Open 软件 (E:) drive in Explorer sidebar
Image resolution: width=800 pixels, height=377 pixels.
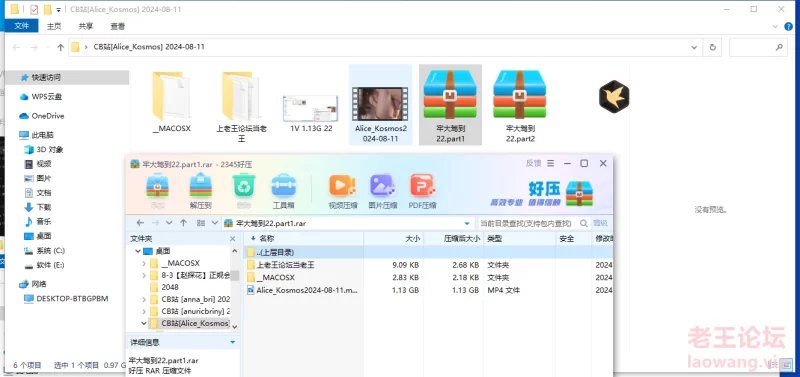tap(44, 265)
